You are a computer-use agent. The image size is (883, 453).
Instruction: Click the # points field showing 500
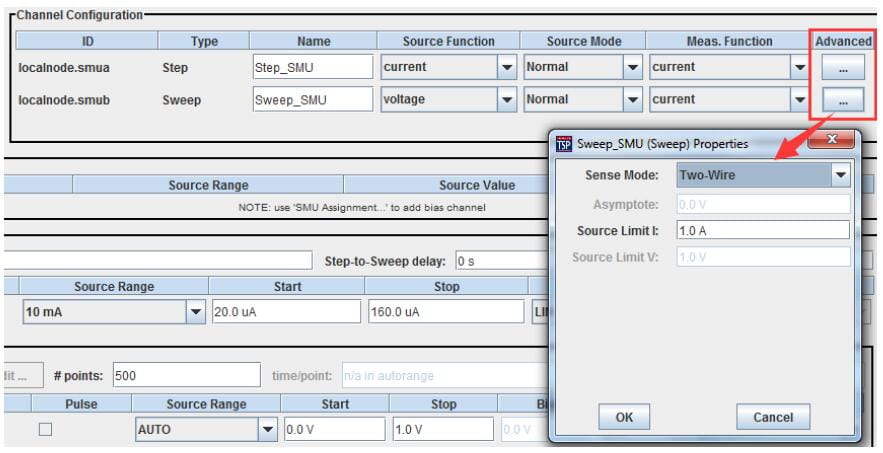185,376
